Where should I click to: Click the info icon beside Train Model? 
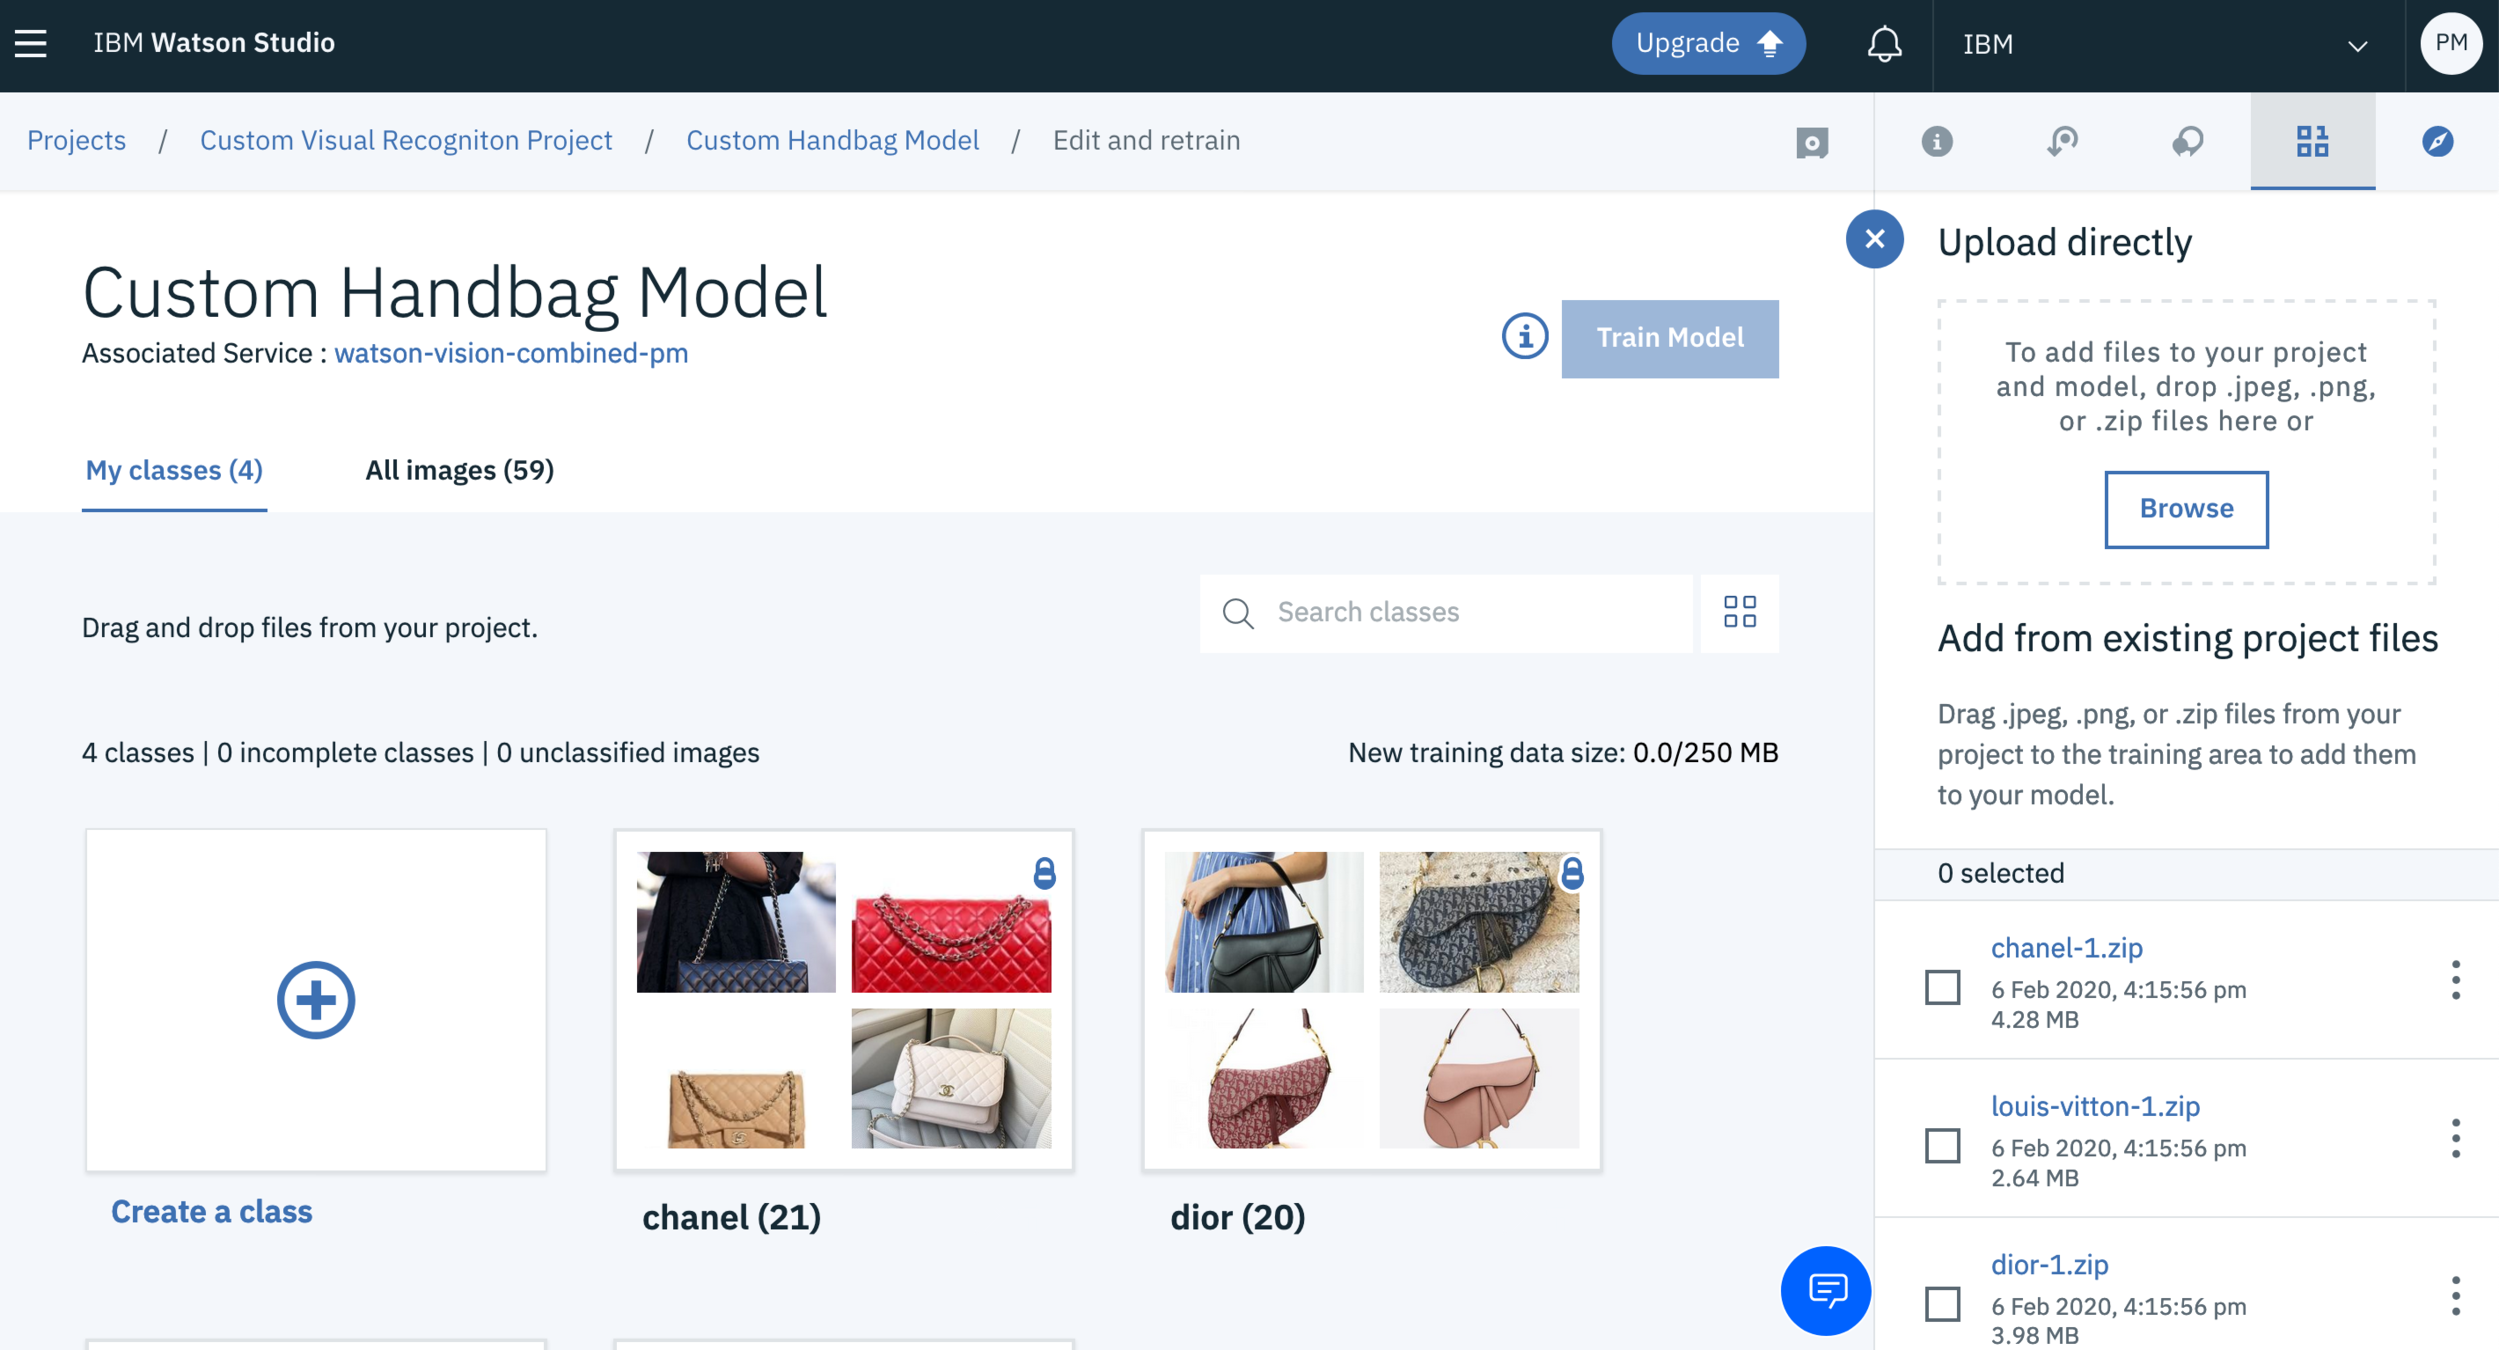1524,337
